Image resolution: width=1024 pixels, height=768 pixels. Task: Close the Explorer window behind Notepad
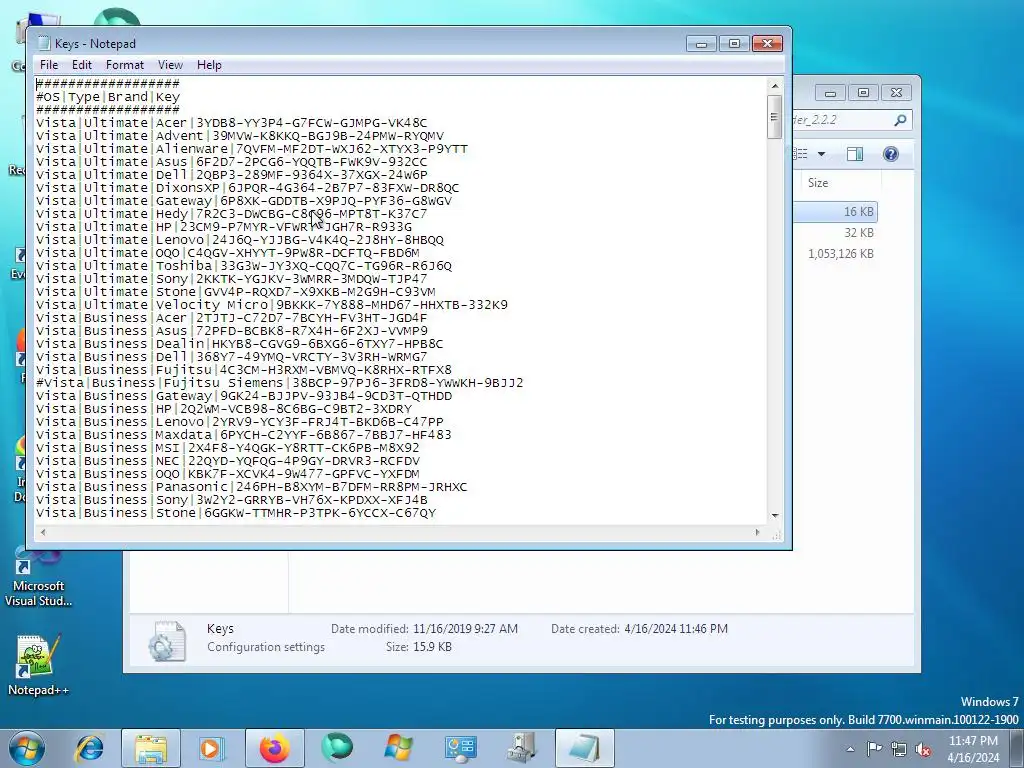click(897, 93)
